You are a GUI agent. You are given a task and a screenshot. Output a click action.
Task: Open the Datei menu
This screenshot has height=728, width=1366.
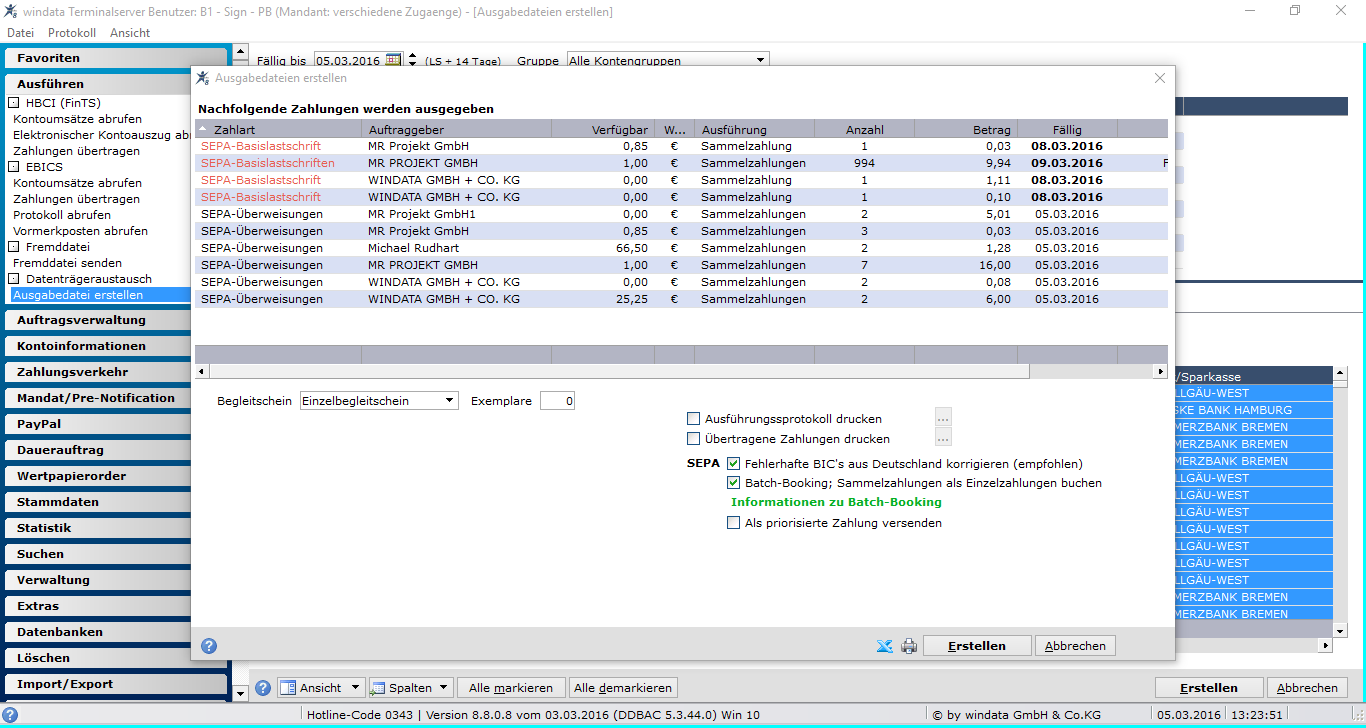pos(20,33)
